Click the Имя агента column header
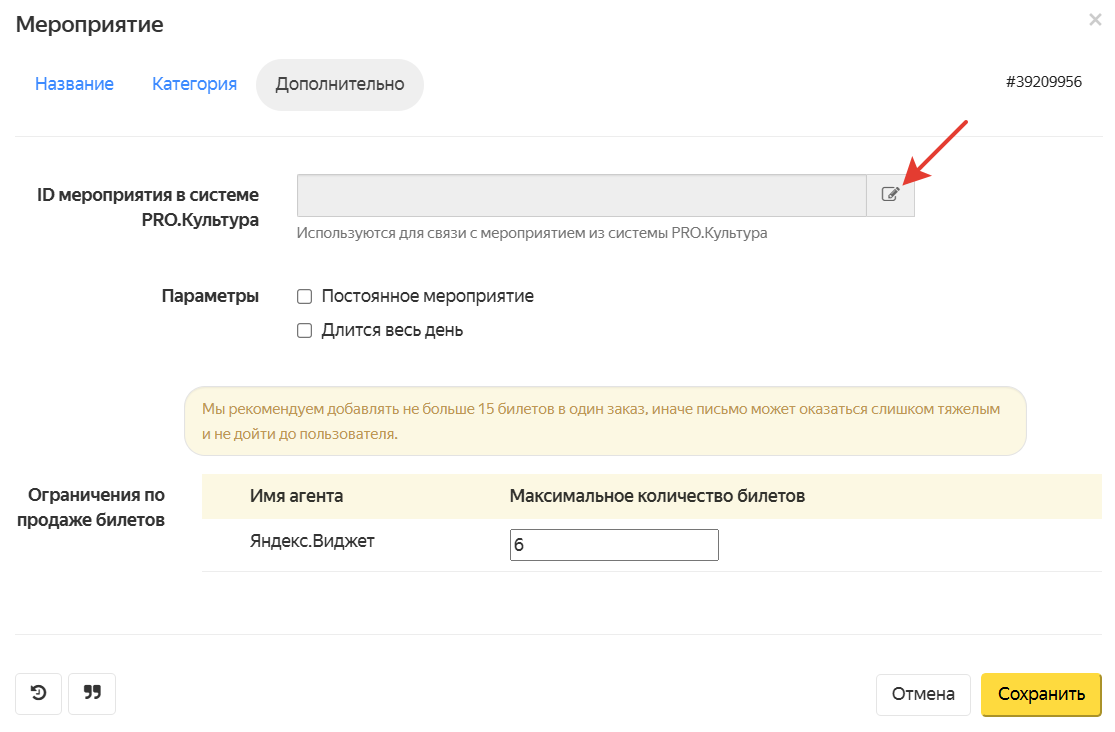 coord(296,496)
